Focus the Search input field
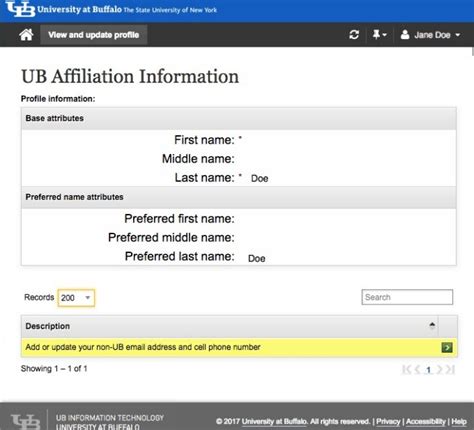Viewport: 474px width, 430px height. [407, 297]
